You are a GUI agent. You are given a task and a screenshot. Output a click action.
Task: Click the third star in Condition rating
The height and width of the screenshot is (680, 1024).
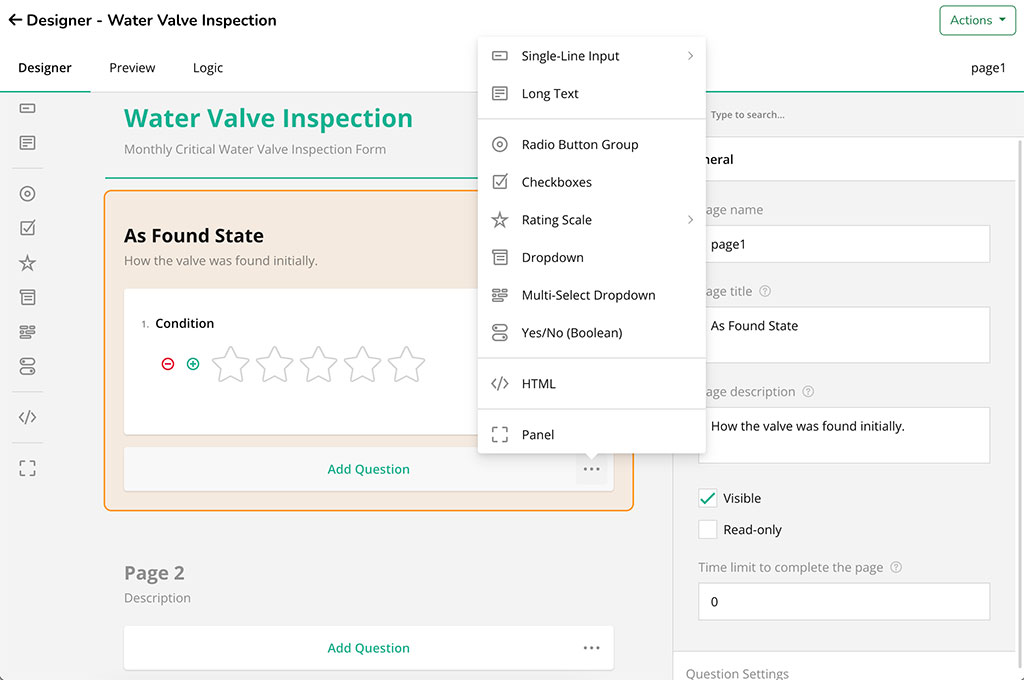pos(318,365)
